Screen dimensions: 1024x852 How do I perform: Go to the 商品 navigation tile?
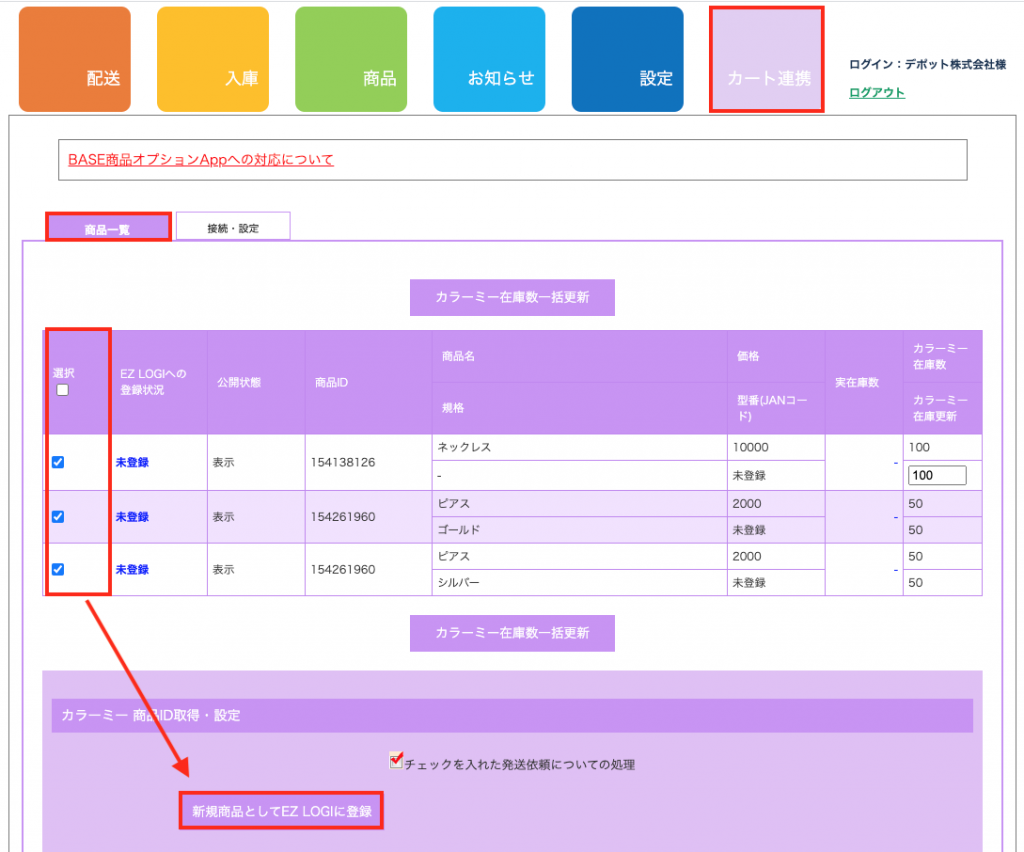click(350, 59)
